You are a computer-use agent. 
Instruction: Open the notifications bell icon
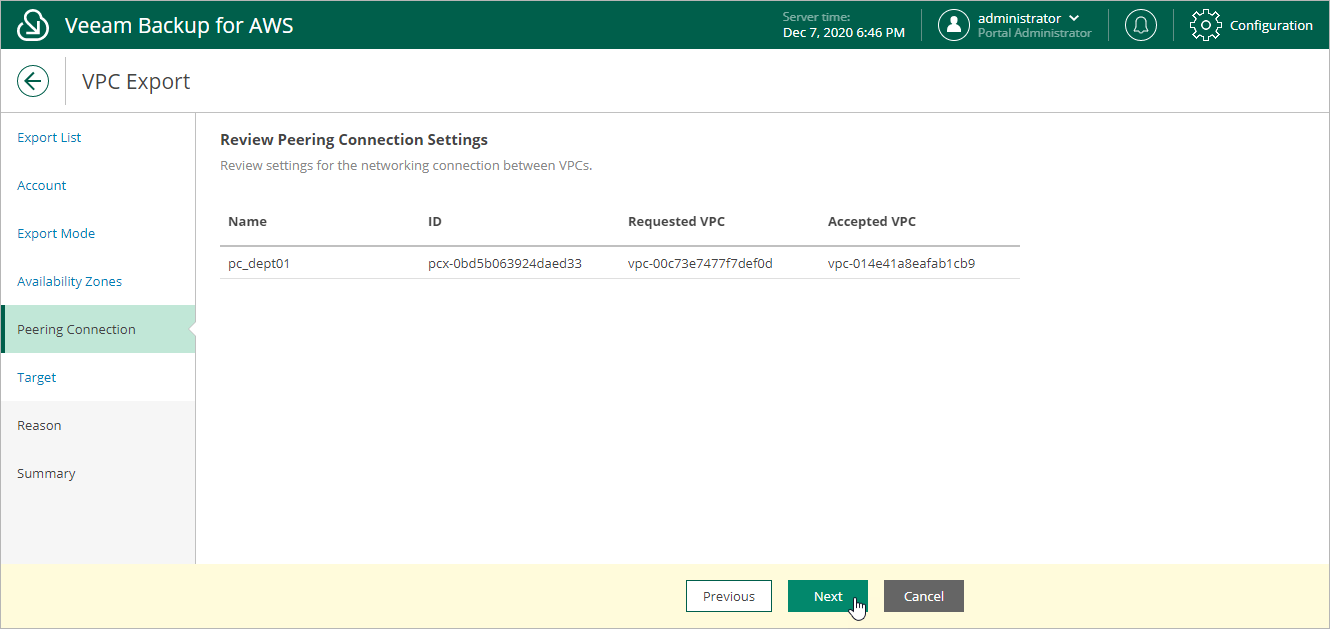[x=1141, y=25]
